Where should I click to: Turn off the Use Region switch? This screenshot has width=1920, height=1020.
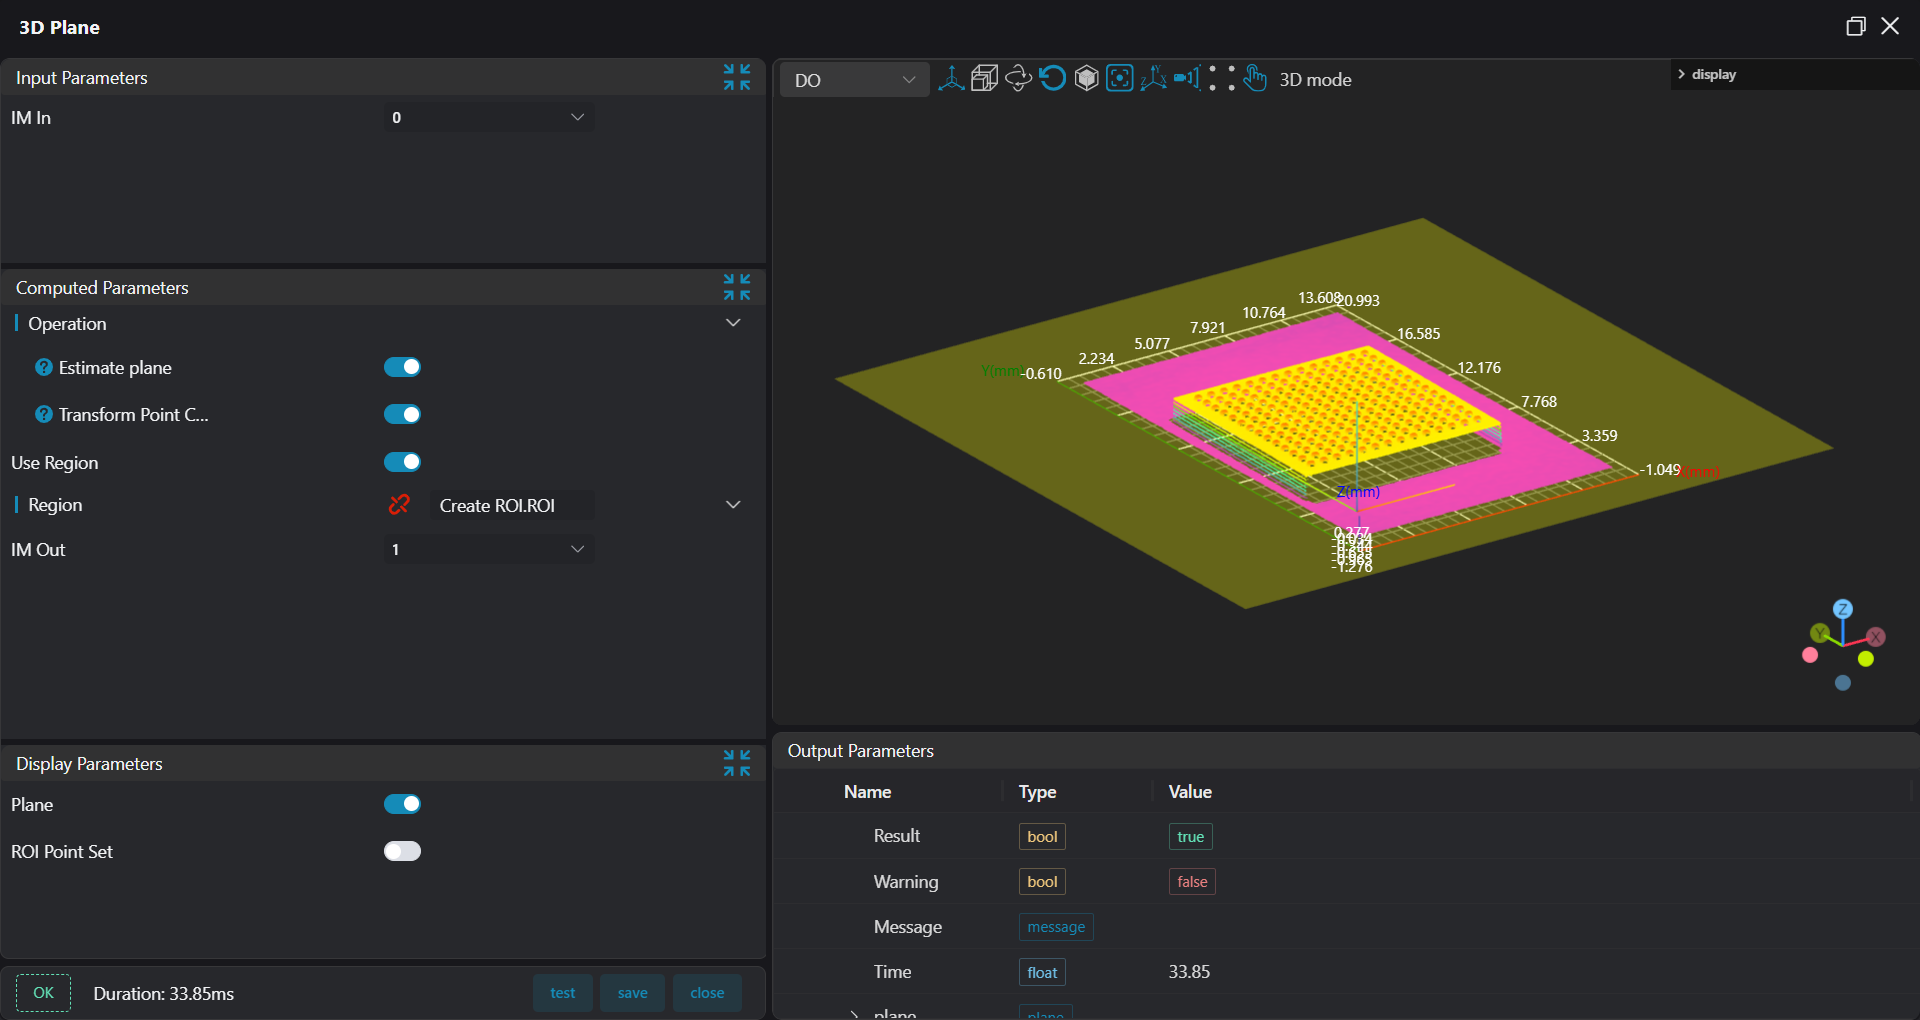402,462
